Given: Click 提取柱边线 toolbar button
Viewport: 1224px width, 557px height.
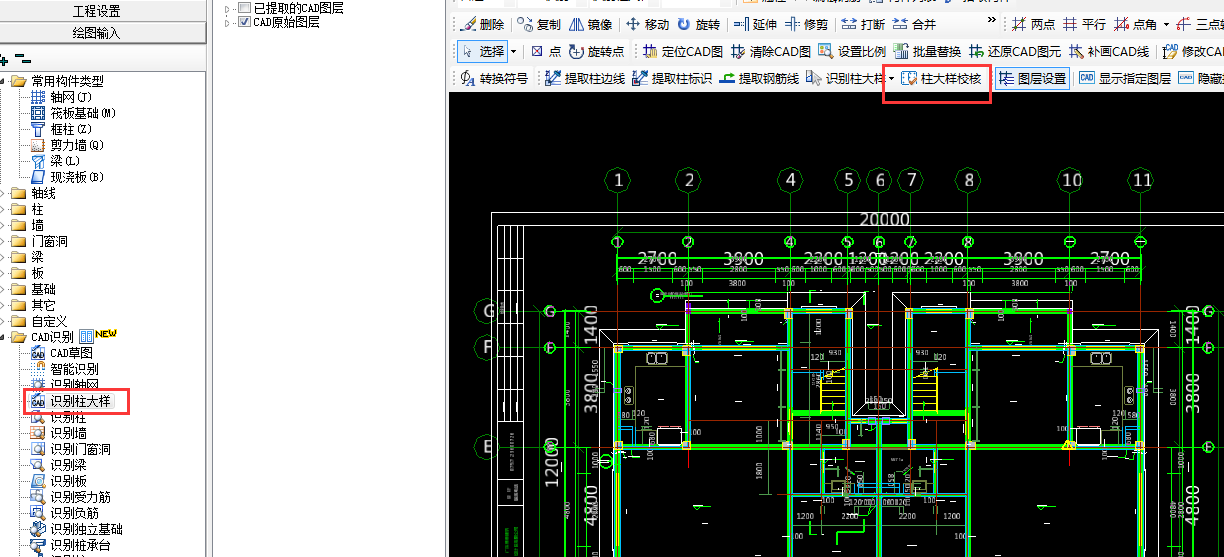Looking at the screenshot, I should 585,78.
